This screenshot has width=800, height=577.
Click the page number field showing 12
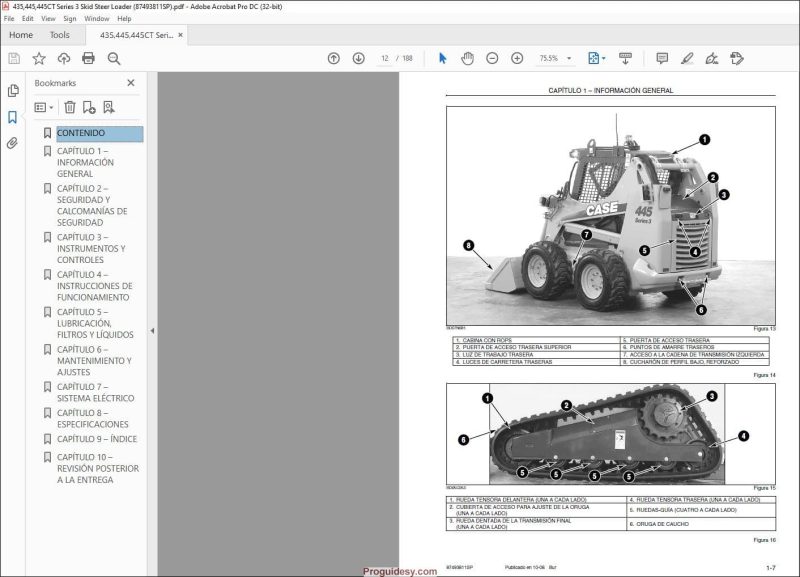tap(384, 57)
